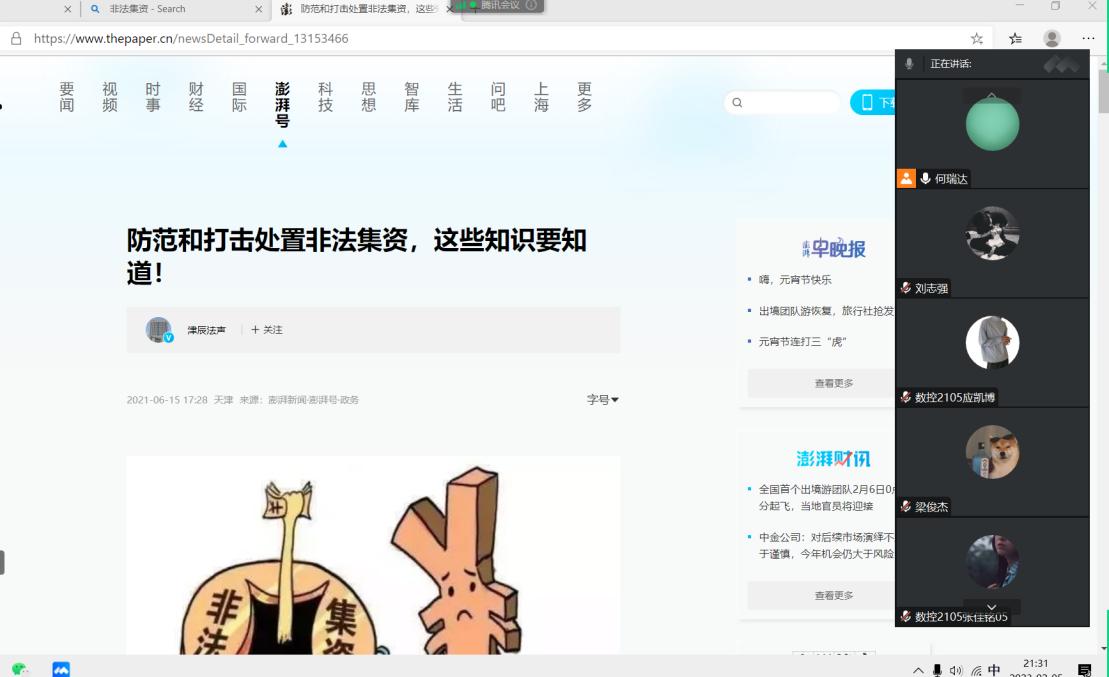Screen dimensions: 1109x677
Task: Click 何瑞达's microphone icon
Action: tap(925, 178)
